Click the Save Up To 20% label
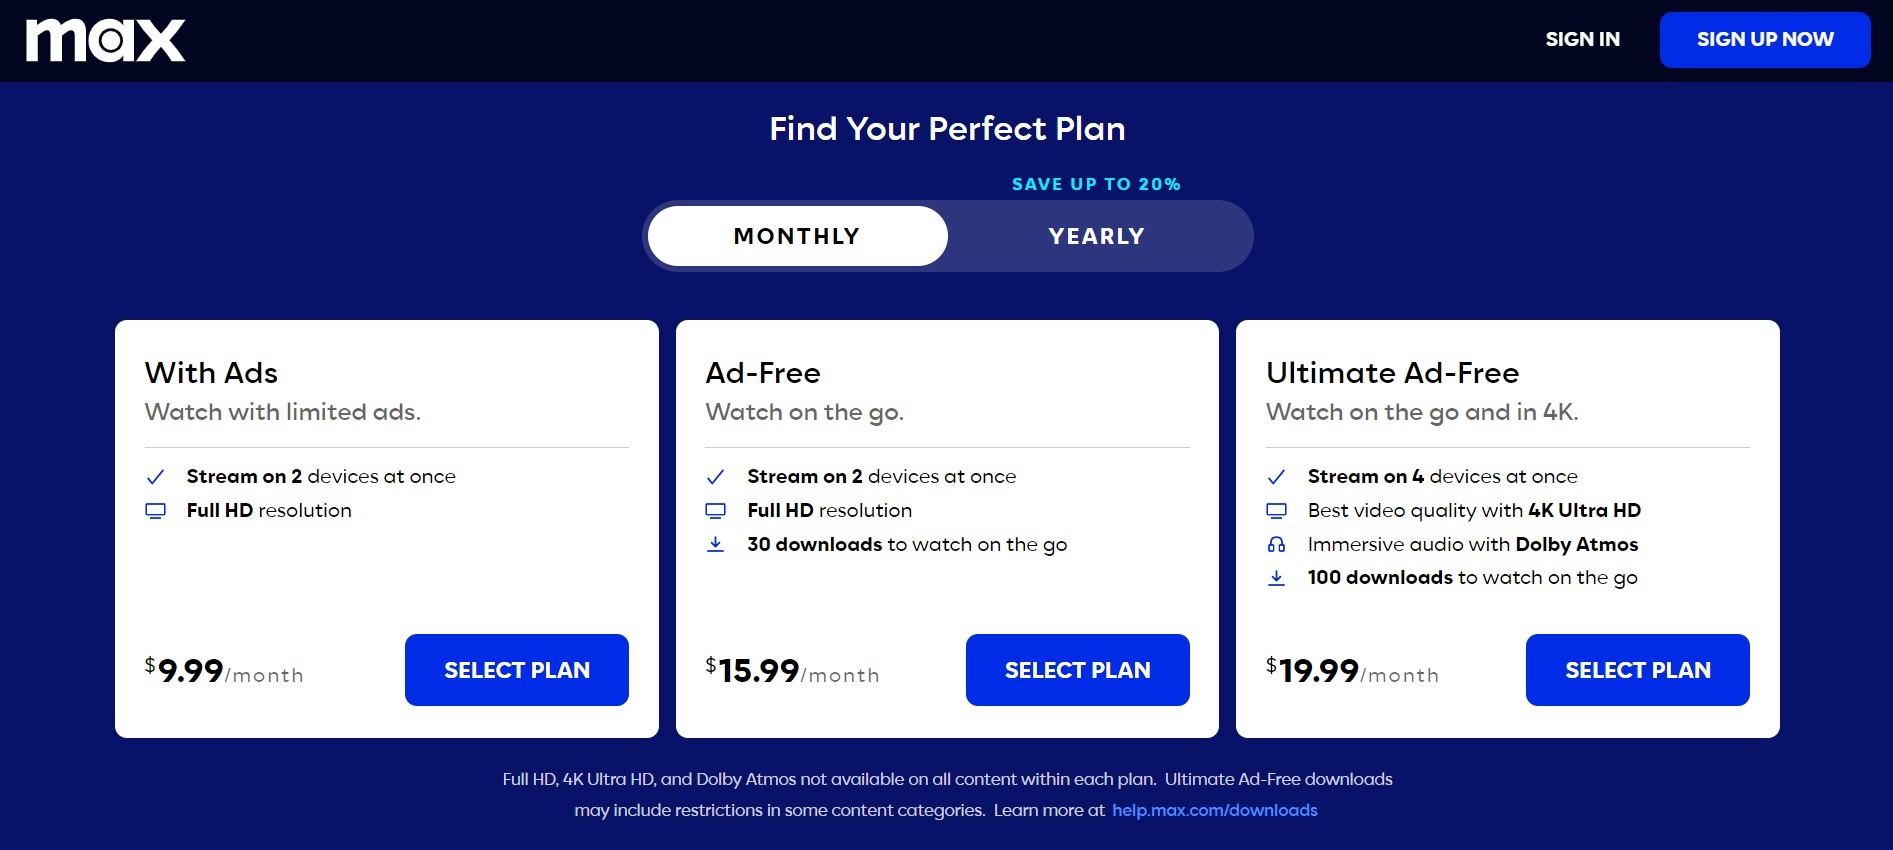 point(1096,184)
